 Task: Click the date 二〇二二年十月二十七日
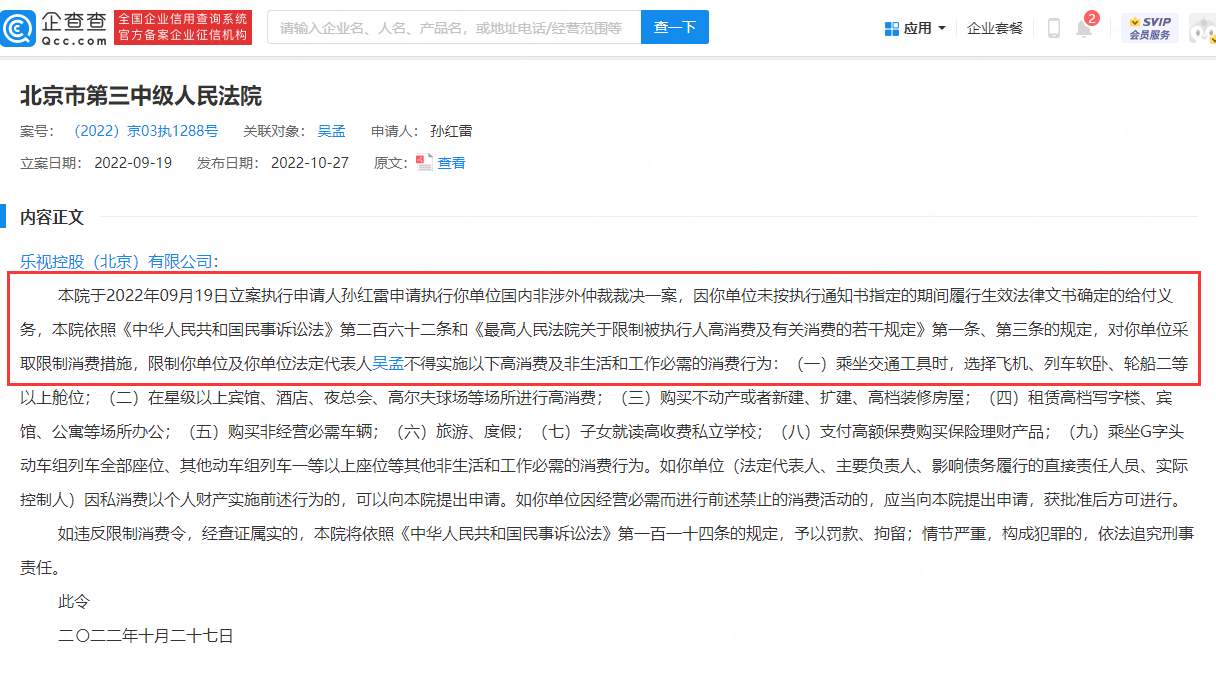145,635
